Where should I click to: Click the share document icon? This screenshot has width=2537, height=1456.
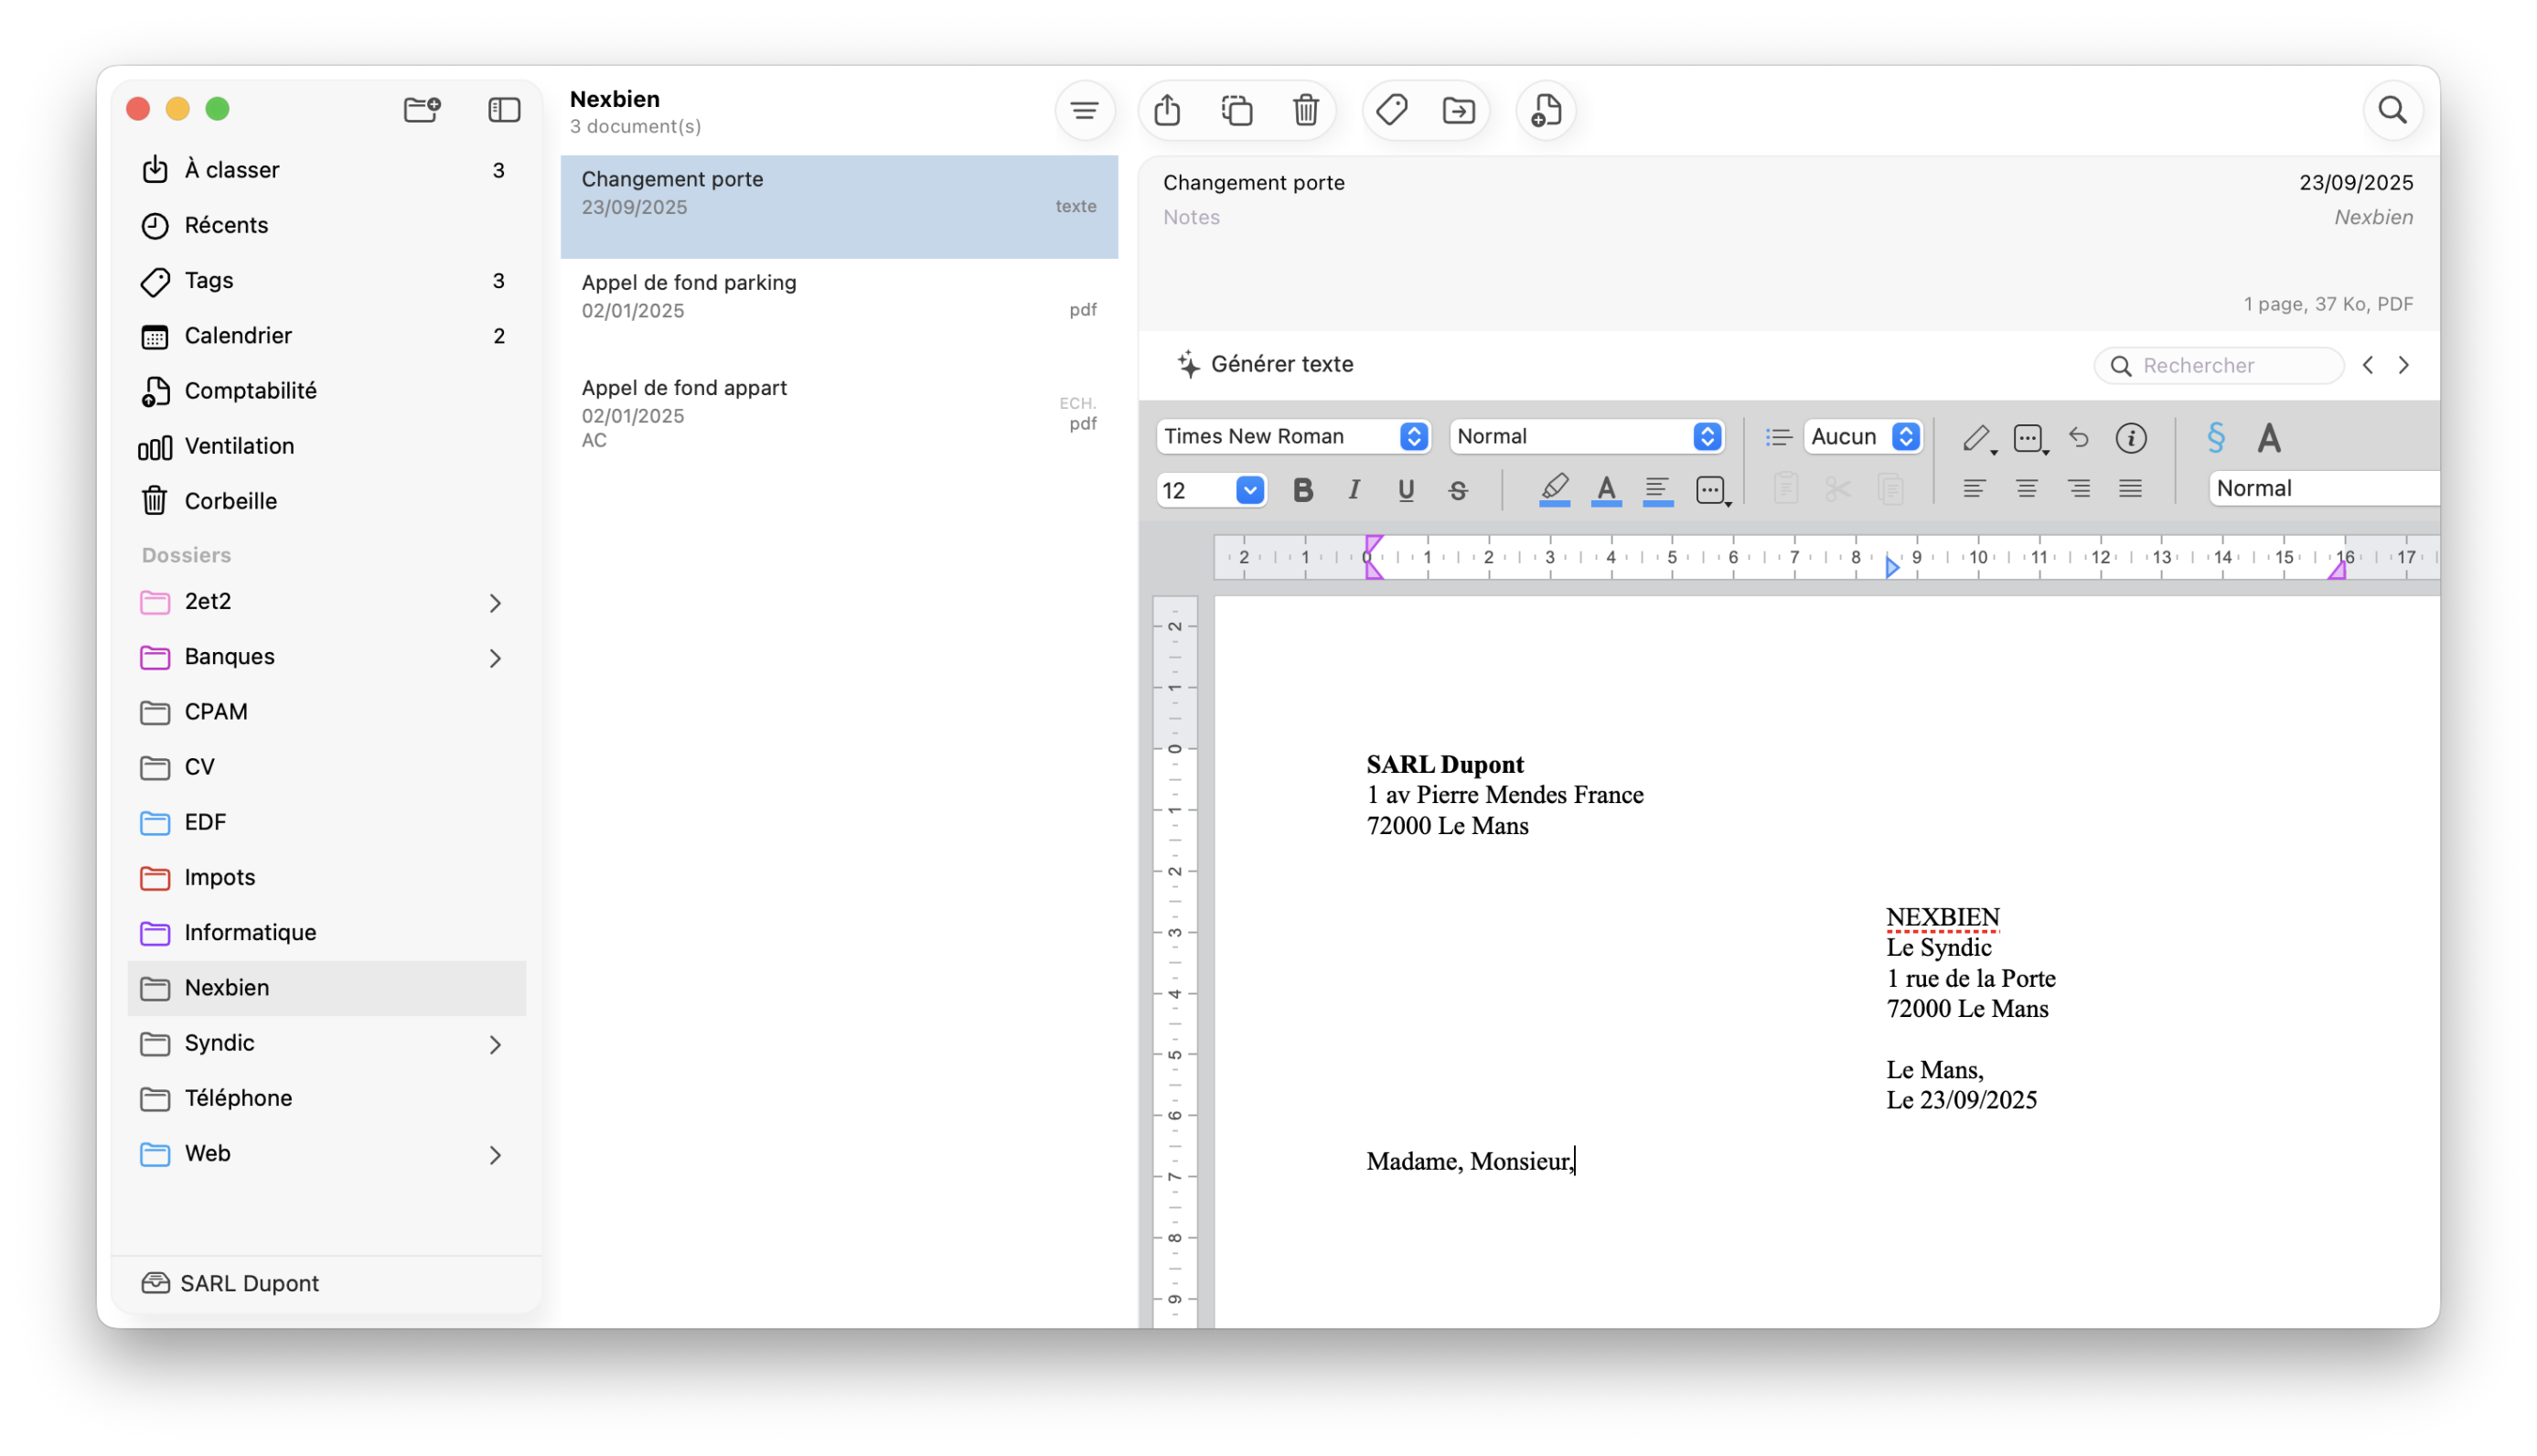(x=1167, y=110)
